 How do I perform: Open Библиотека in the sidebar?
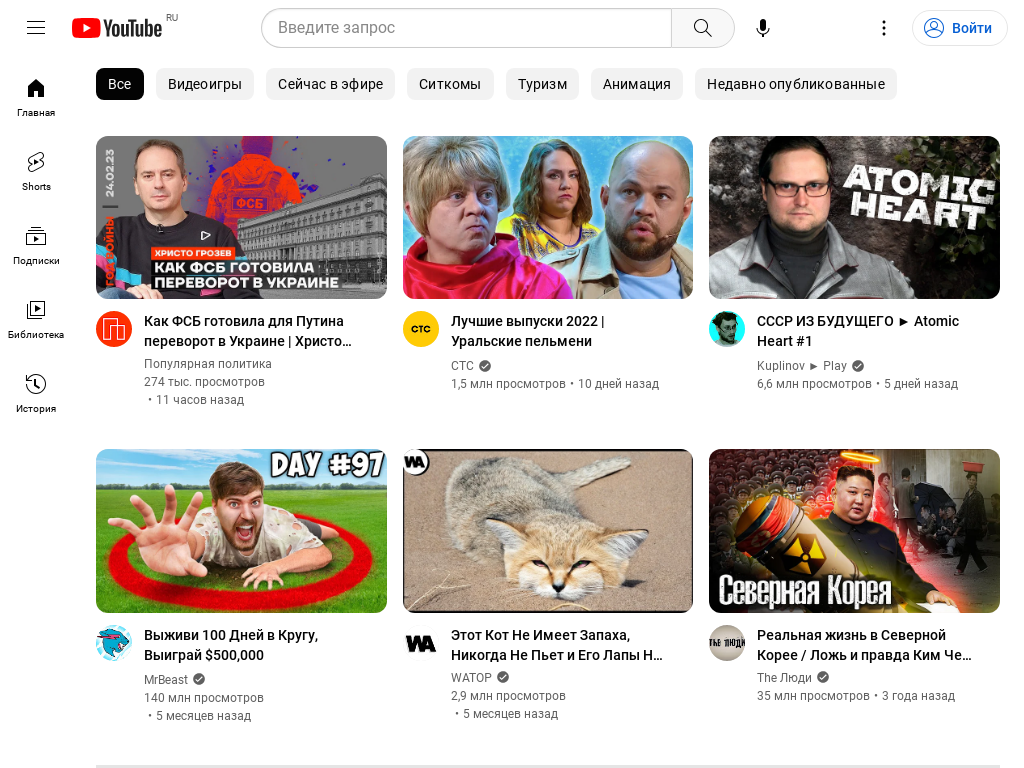click(x=36, y=320)
